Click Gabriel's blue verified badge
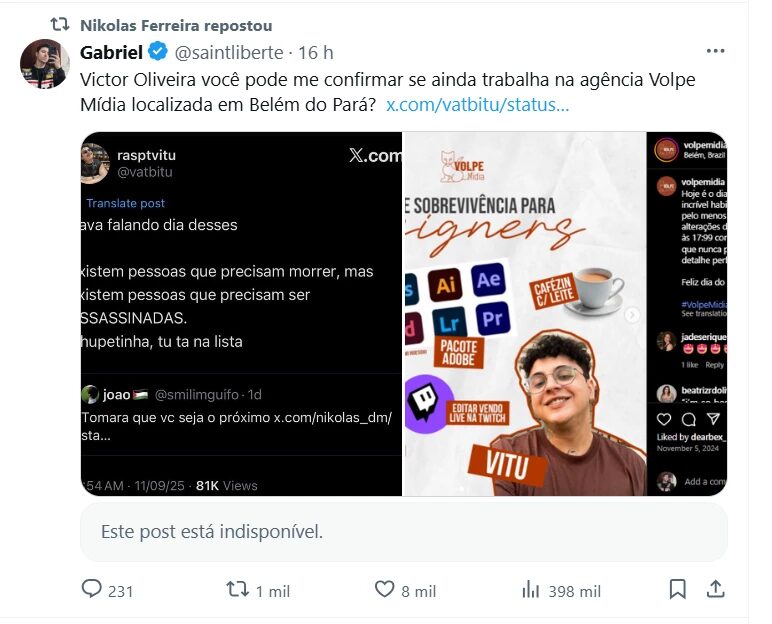The image size is (772, 624). [x=158, y=51]
